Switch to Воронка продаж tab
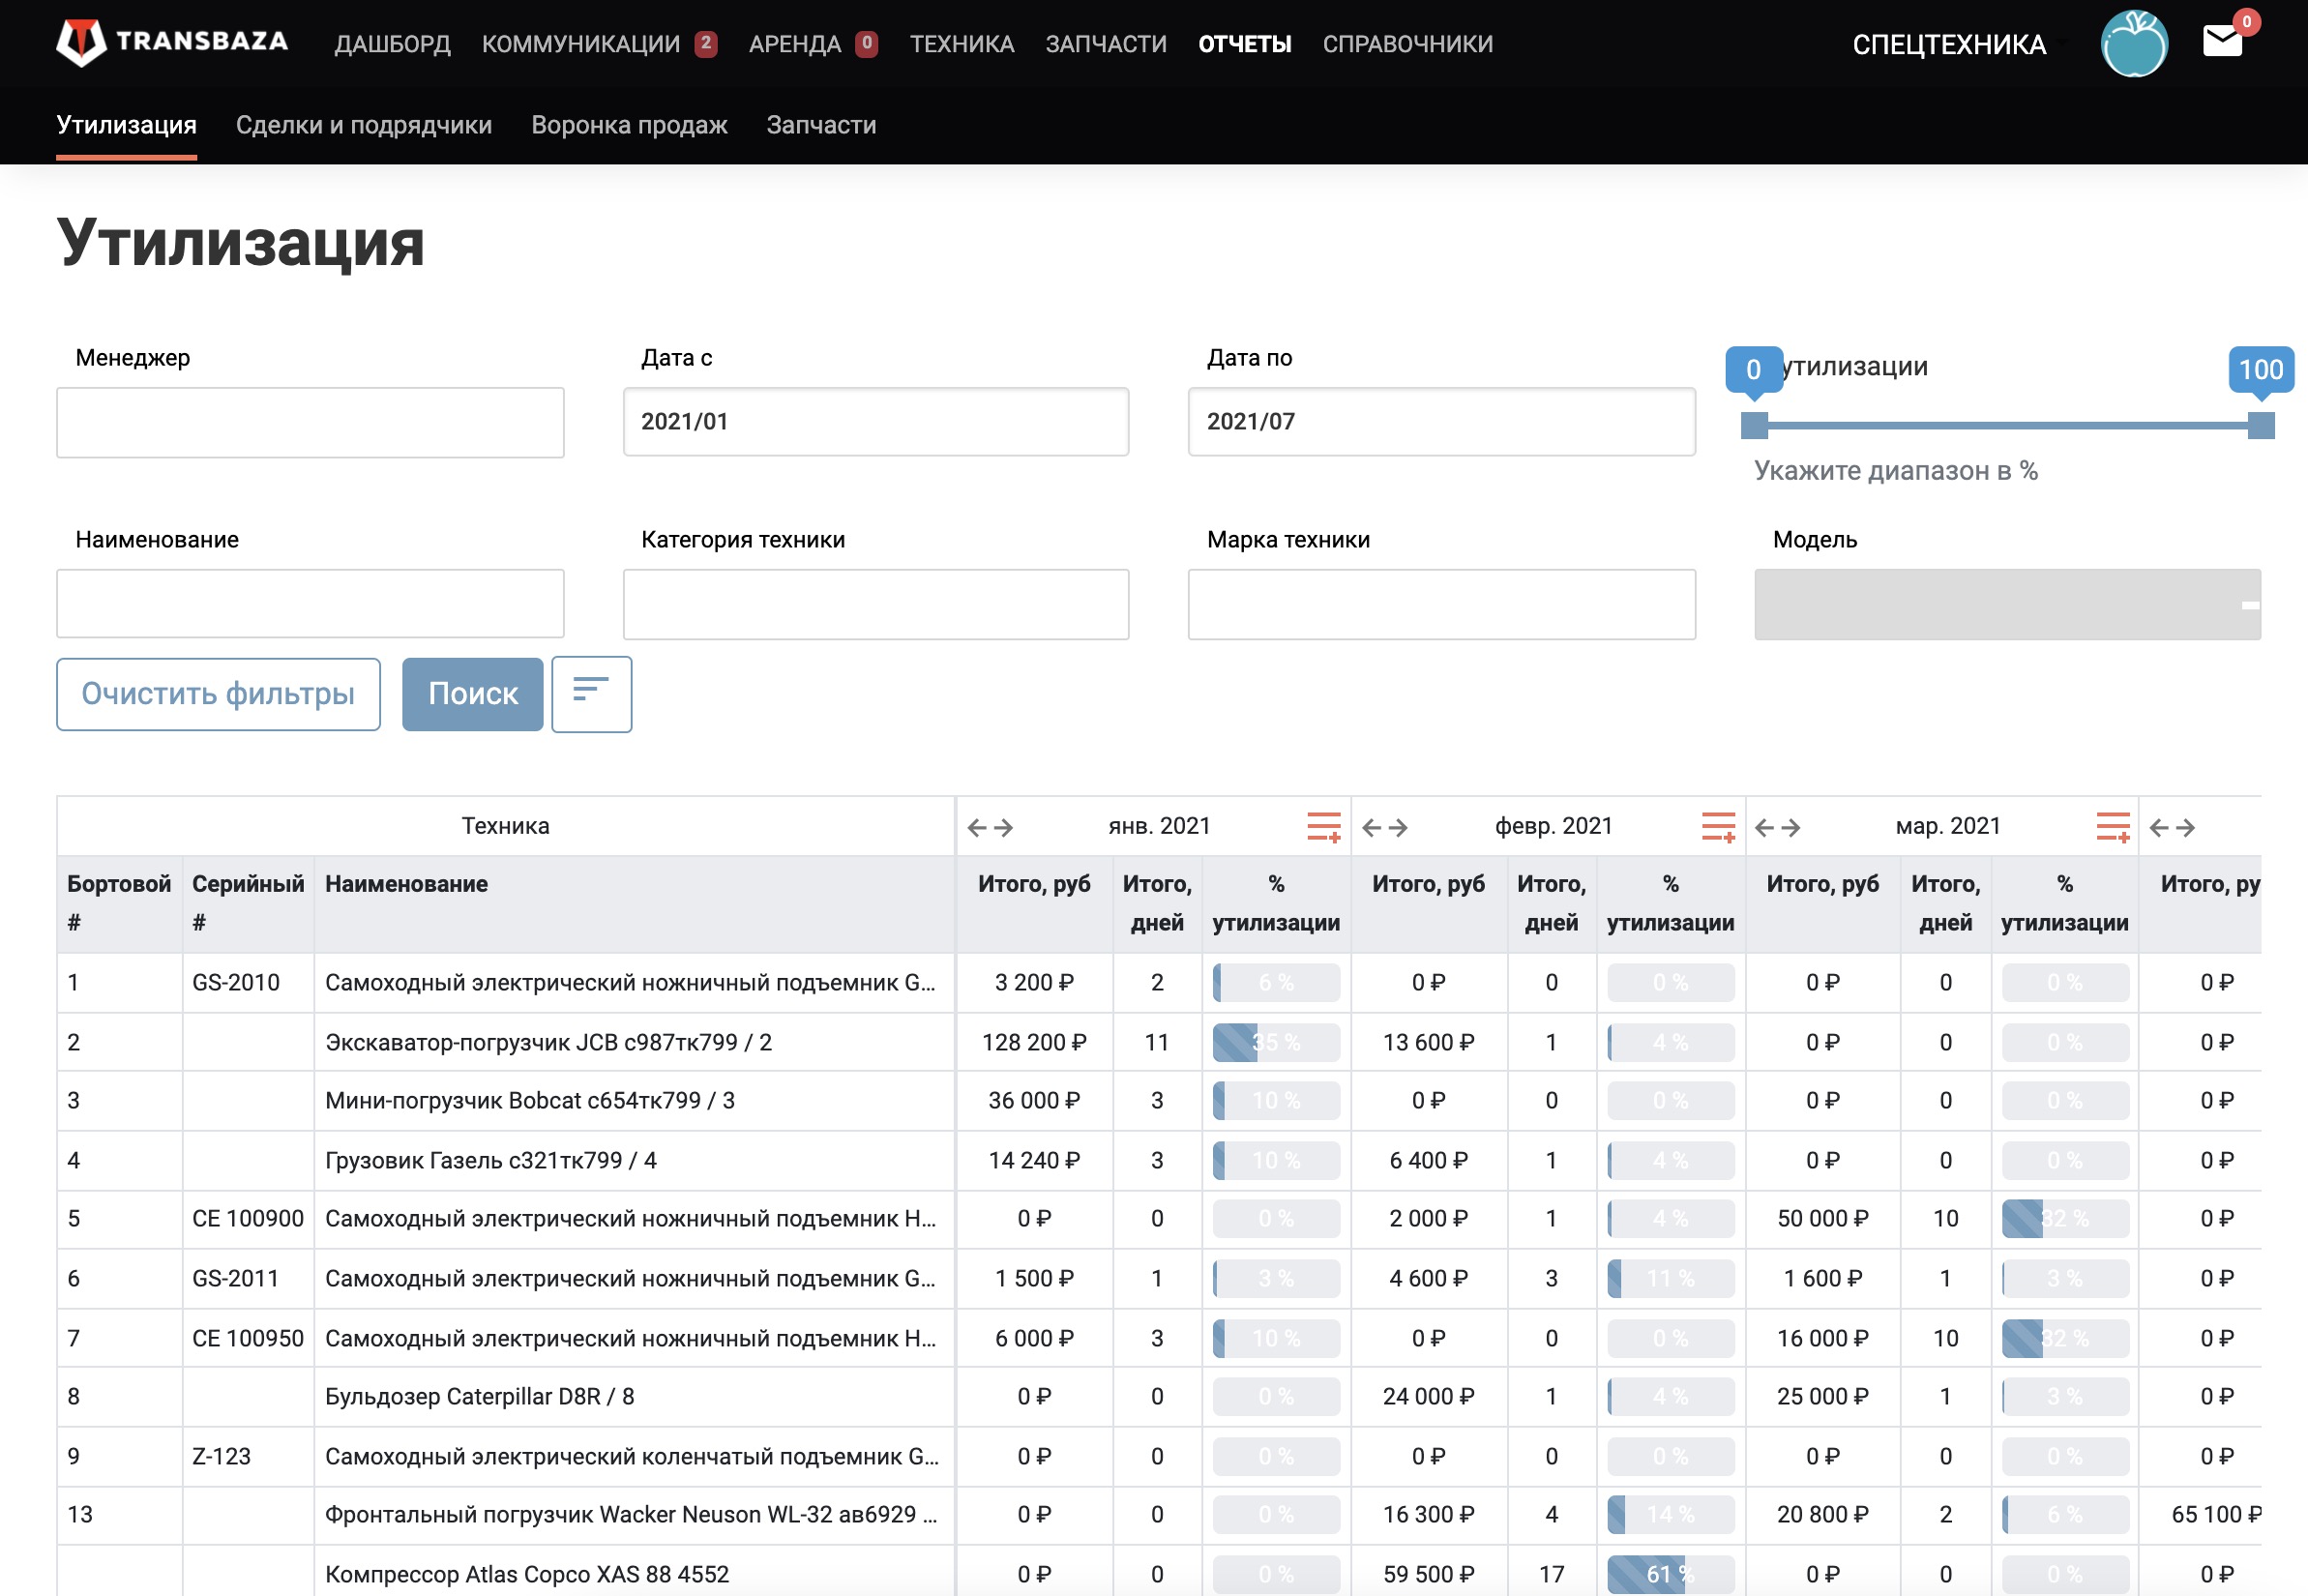The width and height of the screenshot is (2308, 1596). tap(629, 125)
